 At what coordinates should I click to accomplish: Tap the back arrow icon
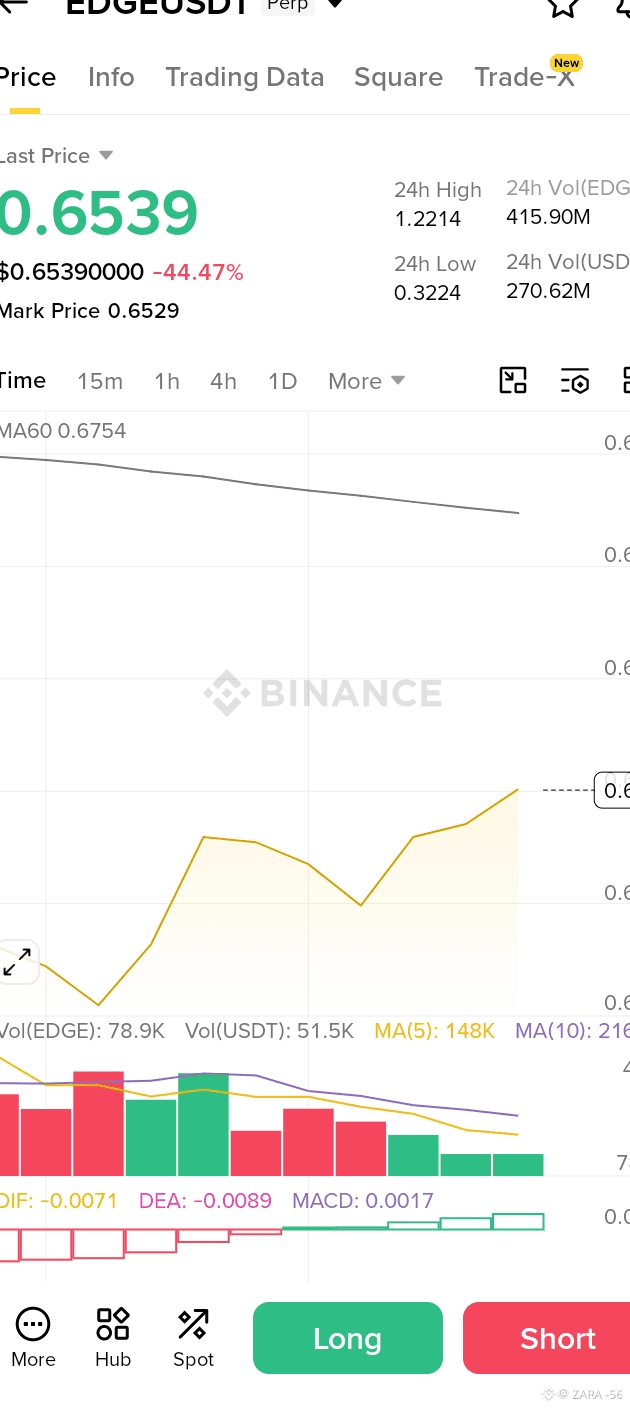[x=12, y=4]
